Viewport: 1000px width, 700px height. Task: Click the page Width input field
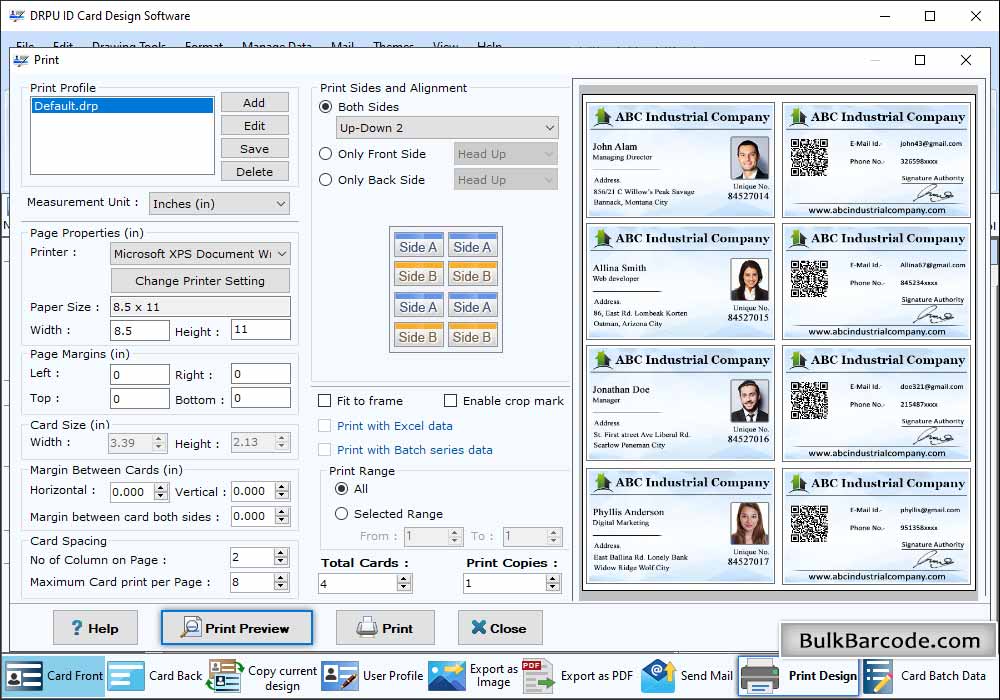coord(140,331)
